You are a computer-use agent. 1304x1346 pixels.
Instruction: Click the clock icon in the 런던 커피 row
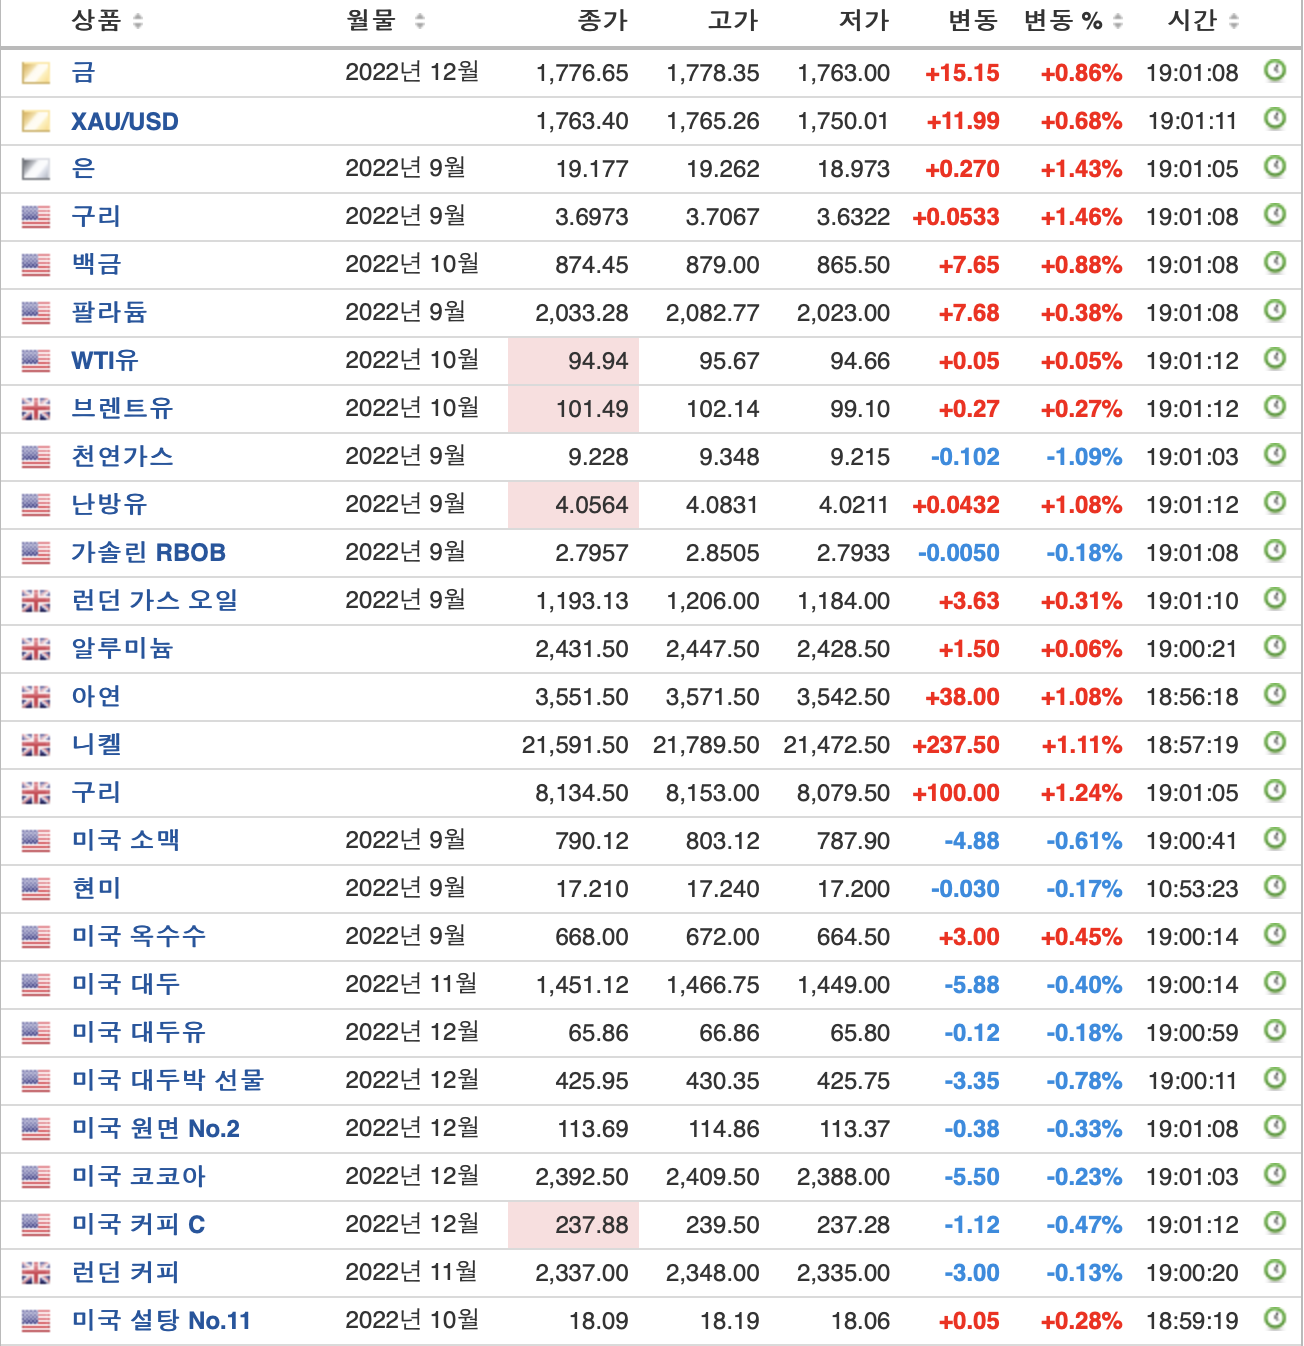click(1275, 1270)
